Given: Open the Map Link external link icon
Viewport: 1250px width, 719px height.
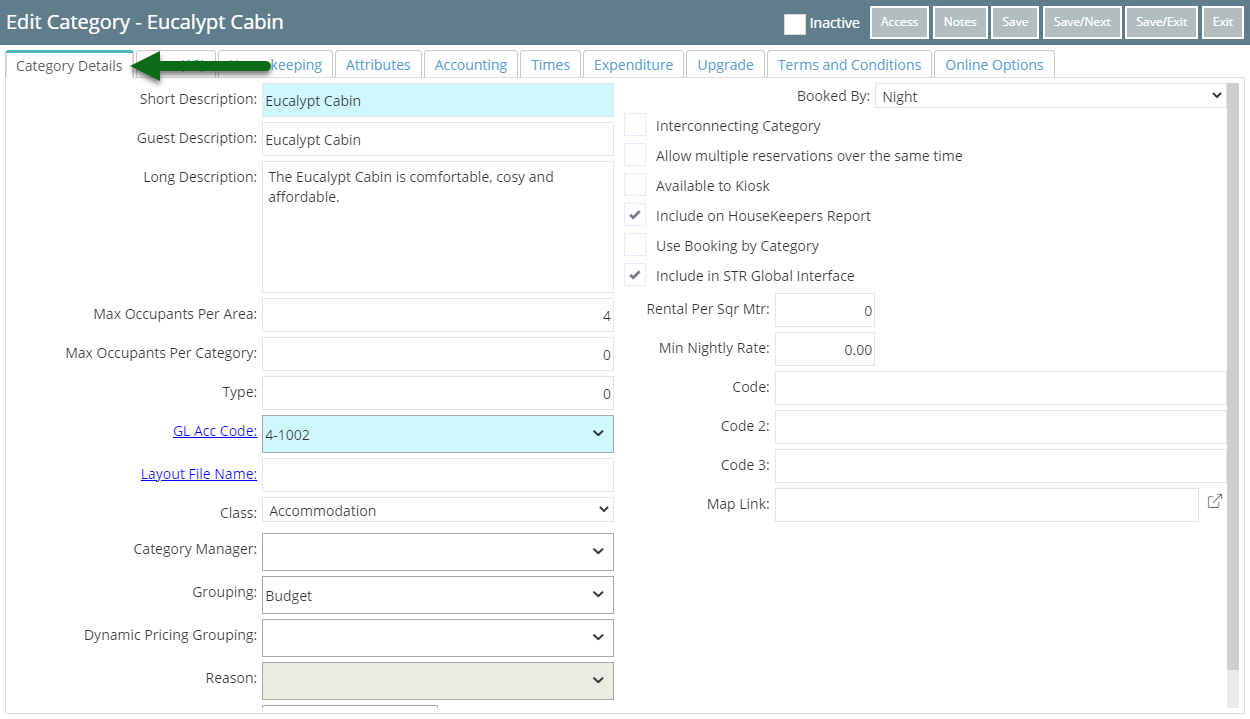Looking at the screenshot, I should click(x=1214, y=502).
